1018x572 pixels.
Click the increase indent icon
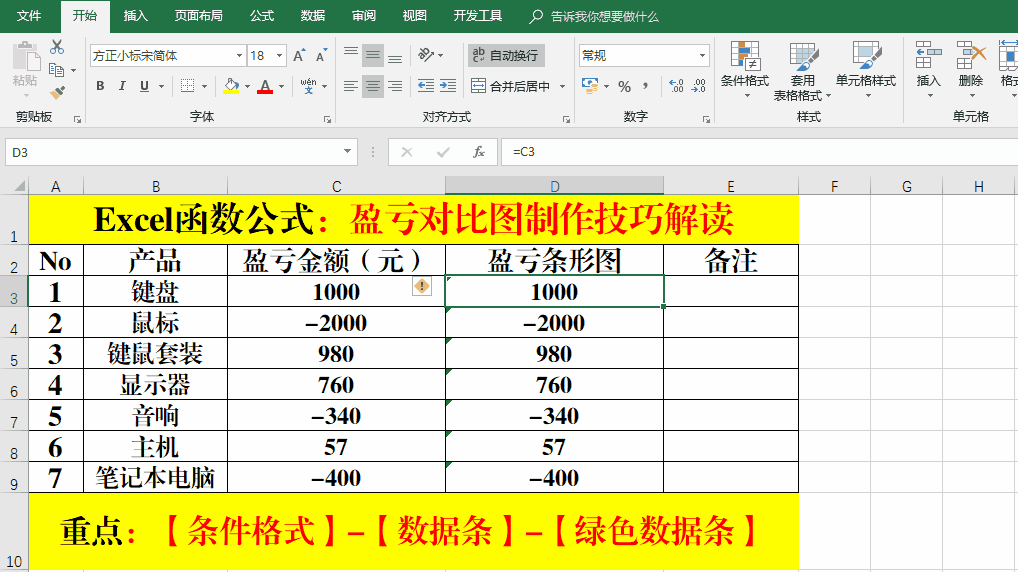[x=447, y=87]
